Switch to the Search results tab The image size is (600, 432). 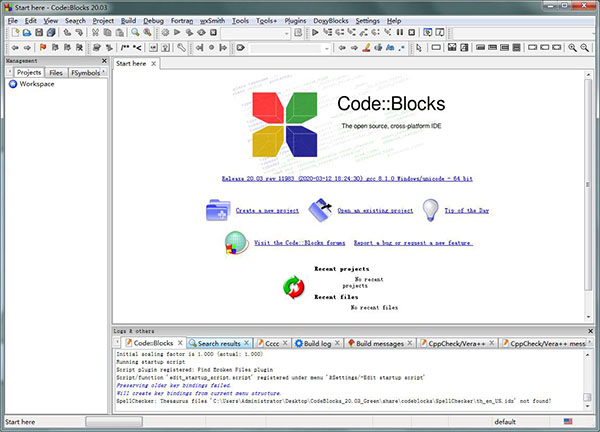[x=219, y=343]
